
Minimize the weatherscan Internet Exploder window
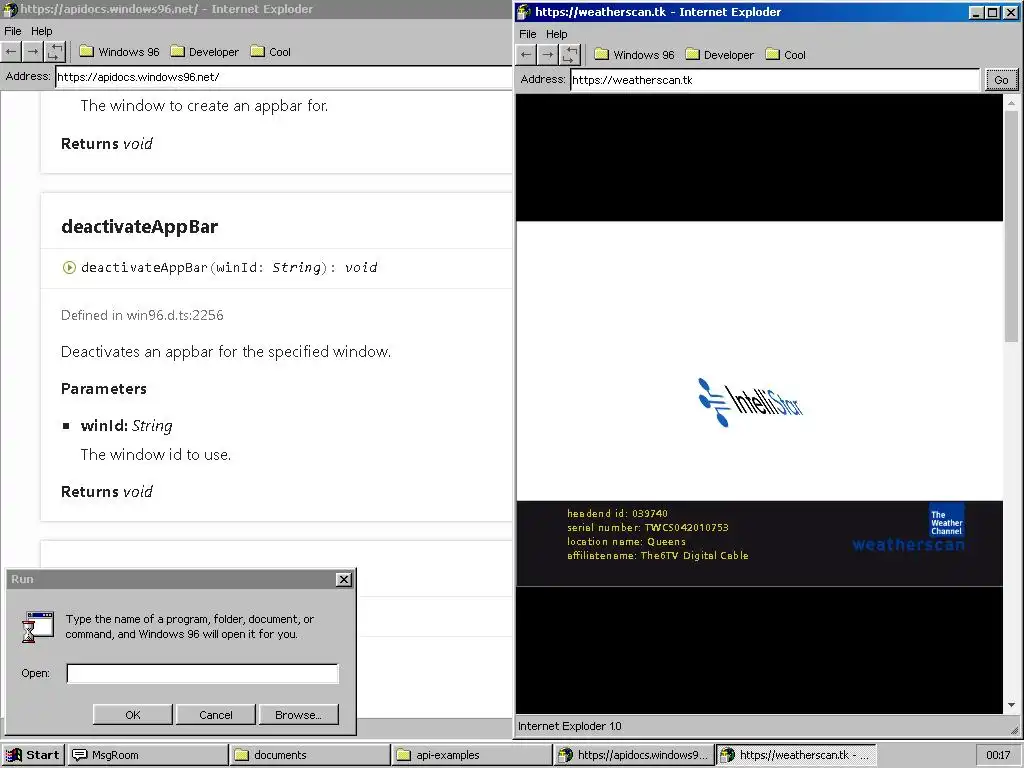pyautogui.click(x=976, y=12)
